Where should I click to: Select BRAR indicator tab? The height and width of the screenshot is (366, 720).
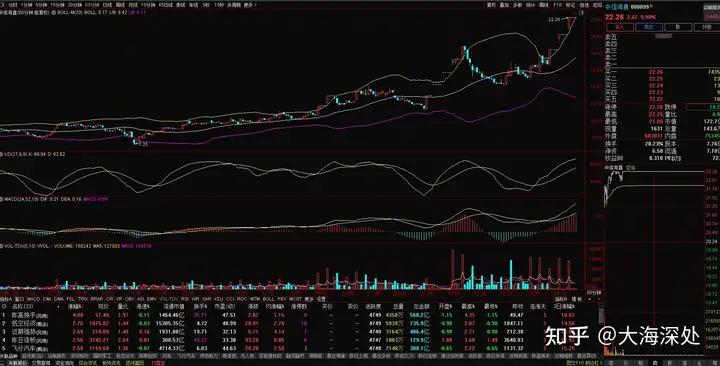tap(97, 298)
